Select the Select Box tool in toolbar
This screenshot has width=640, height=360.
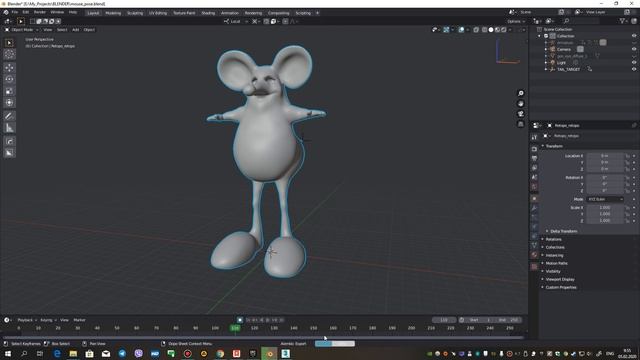(9, 43)
